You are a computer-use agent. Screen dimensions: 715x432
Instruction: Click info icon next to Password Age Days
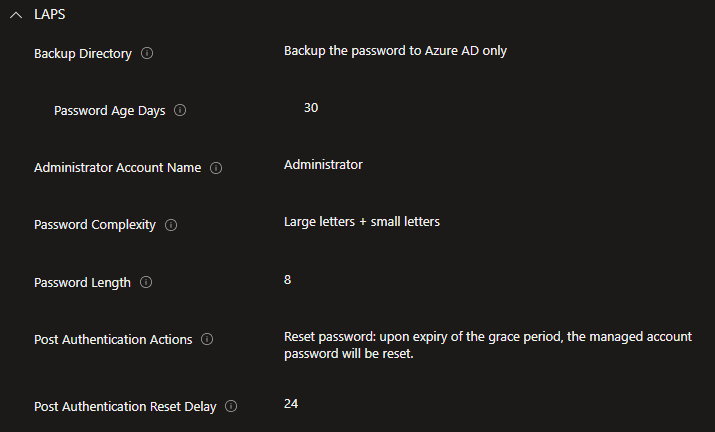[x=181, y=111]
